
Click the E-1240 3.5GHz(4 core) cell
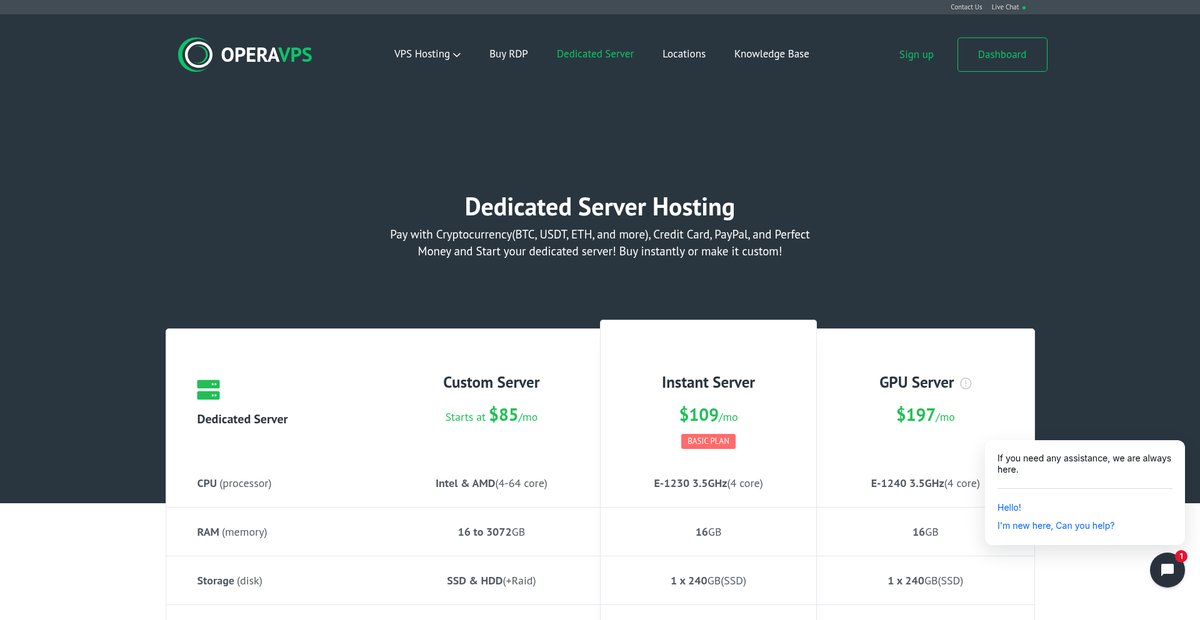click(x=925, y=483)
